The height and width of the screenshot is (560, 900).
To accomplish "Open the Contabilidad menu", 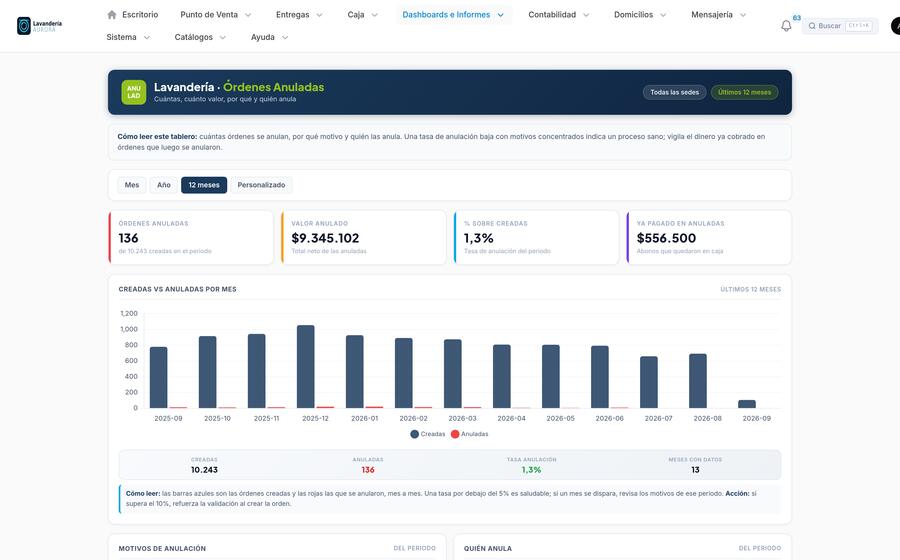I will pyautogui.click(x=558, y=15).
